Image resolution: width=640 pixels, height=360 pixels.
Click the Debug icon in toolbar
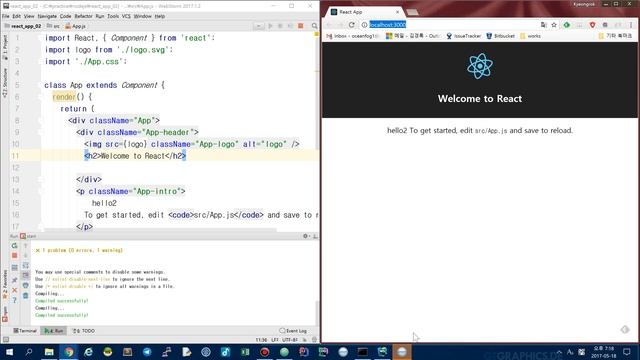coord(280,26)
